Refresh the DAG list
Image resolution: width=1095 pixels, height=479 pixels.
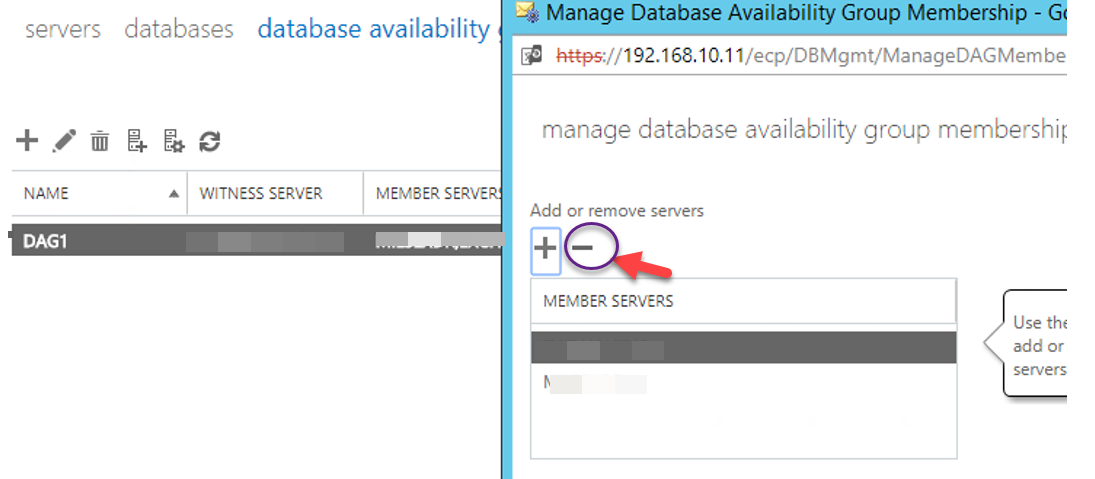[x=210, y=142]
